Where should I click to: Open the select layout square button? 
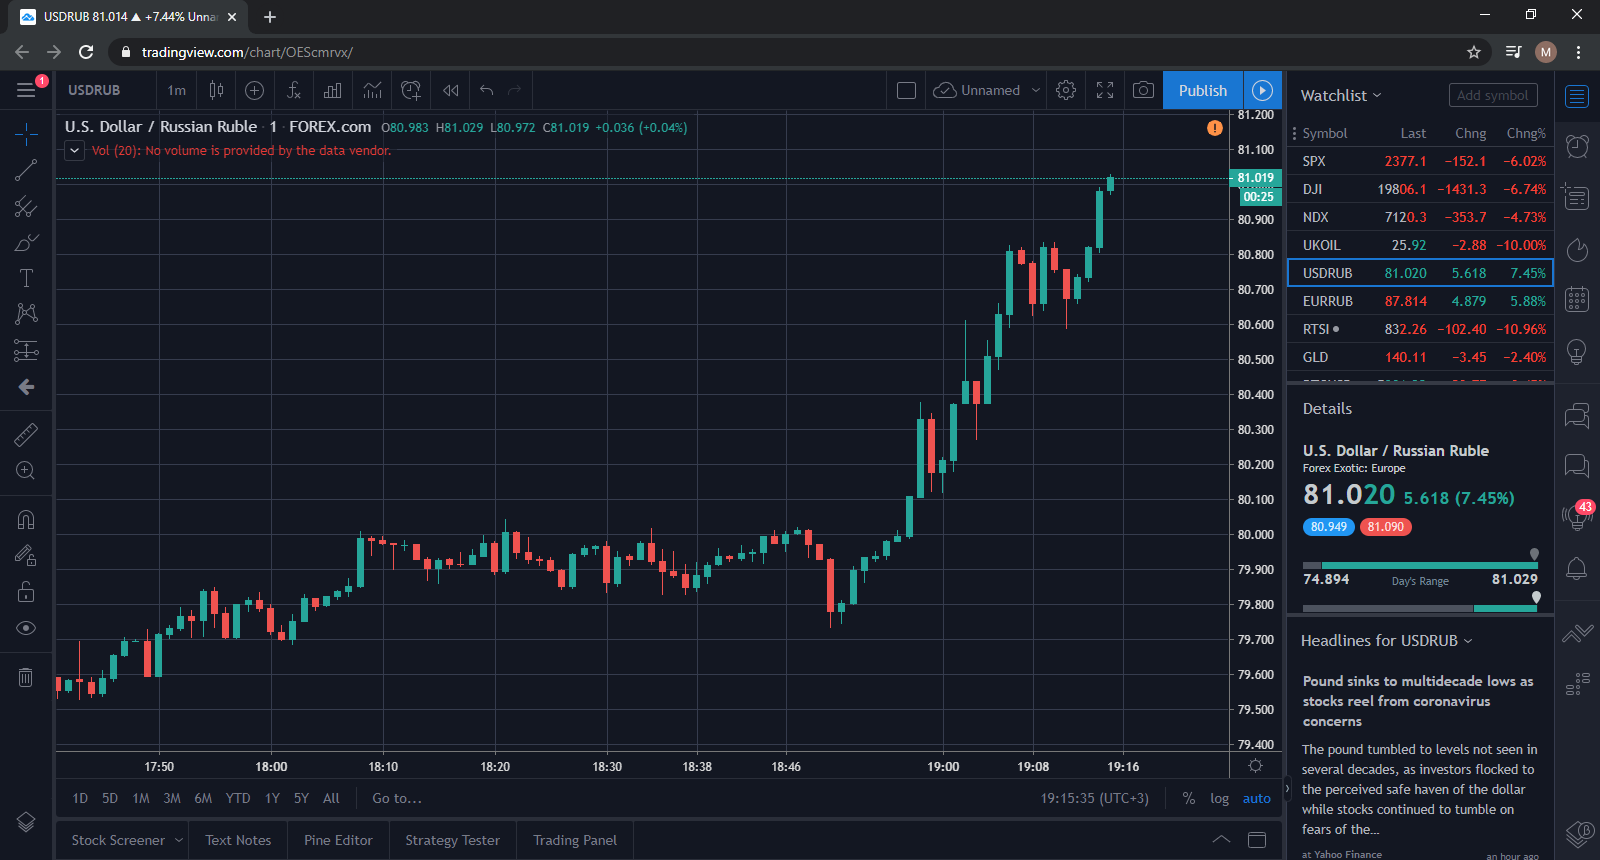point(907,90)
